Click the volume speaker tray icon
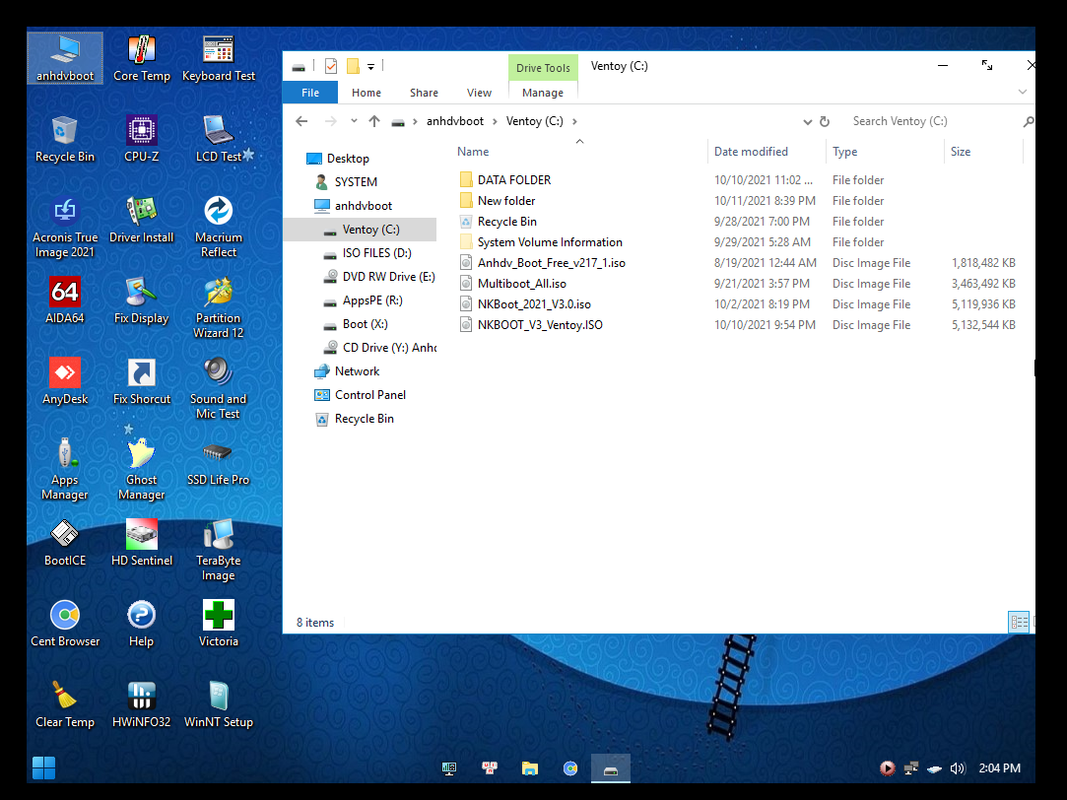 coord(957,768)
